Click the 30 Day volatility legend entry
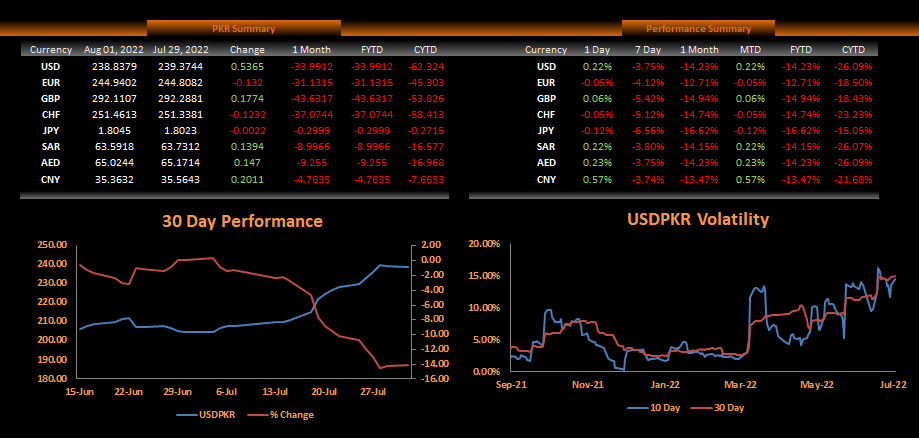 (717, 408)
